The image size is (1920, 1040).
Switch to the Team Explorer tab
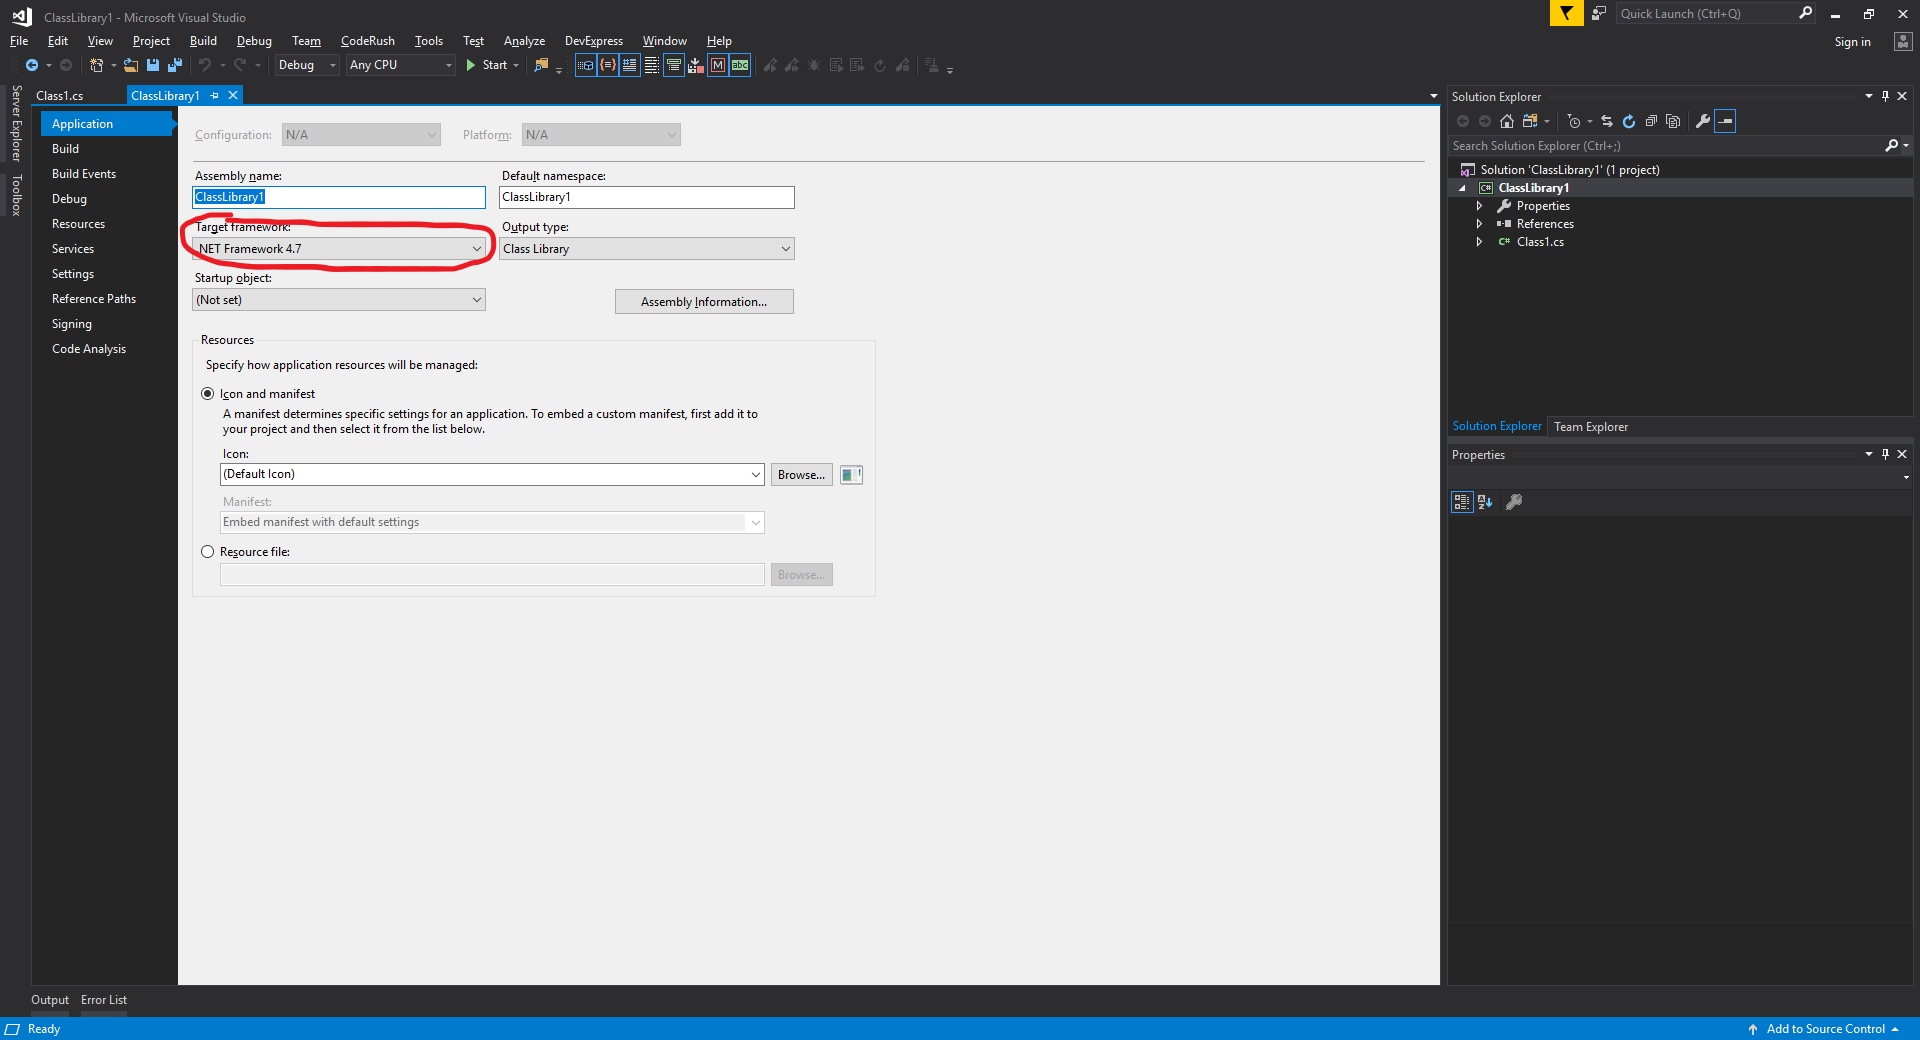1591,427
